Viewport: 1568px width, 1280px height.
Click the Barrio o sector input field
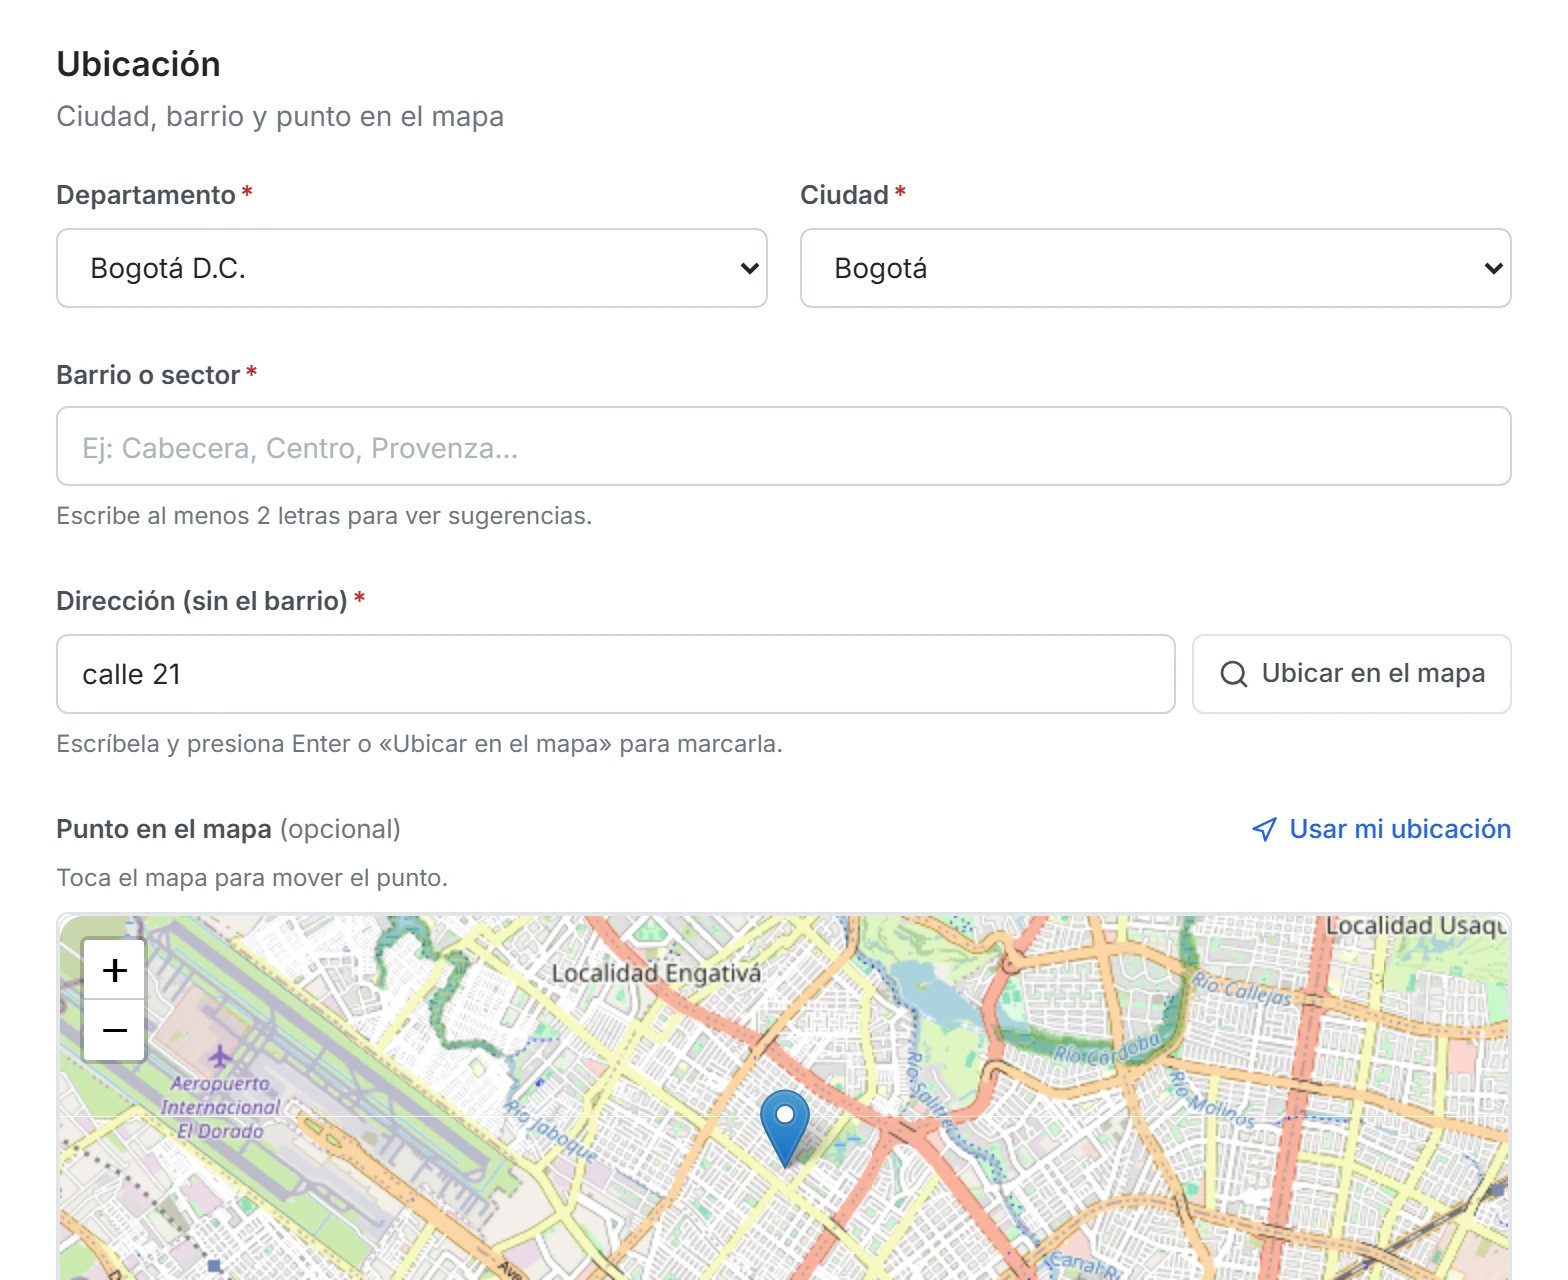tap(784, 446)
